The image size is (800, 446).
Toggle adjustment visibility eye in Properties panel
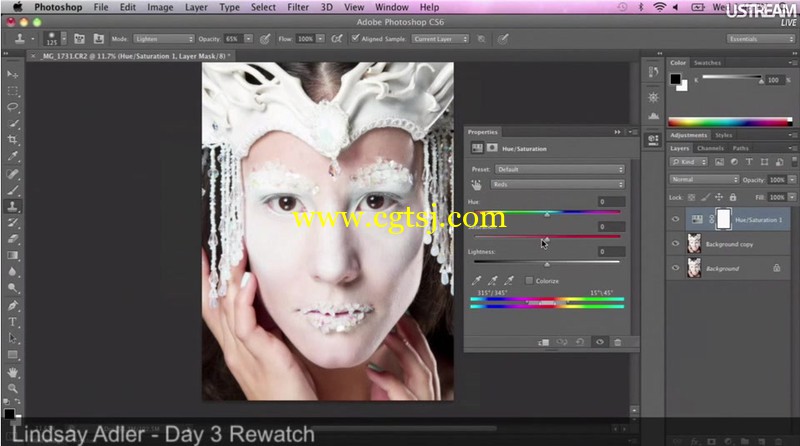point(599,342)
